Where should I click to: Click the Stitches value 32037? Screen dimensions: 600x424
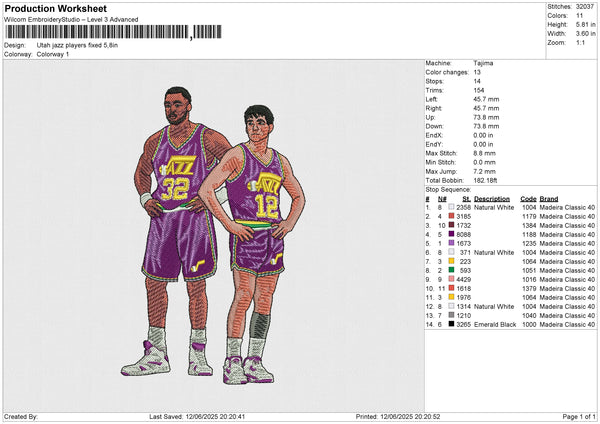coord(585,7)
